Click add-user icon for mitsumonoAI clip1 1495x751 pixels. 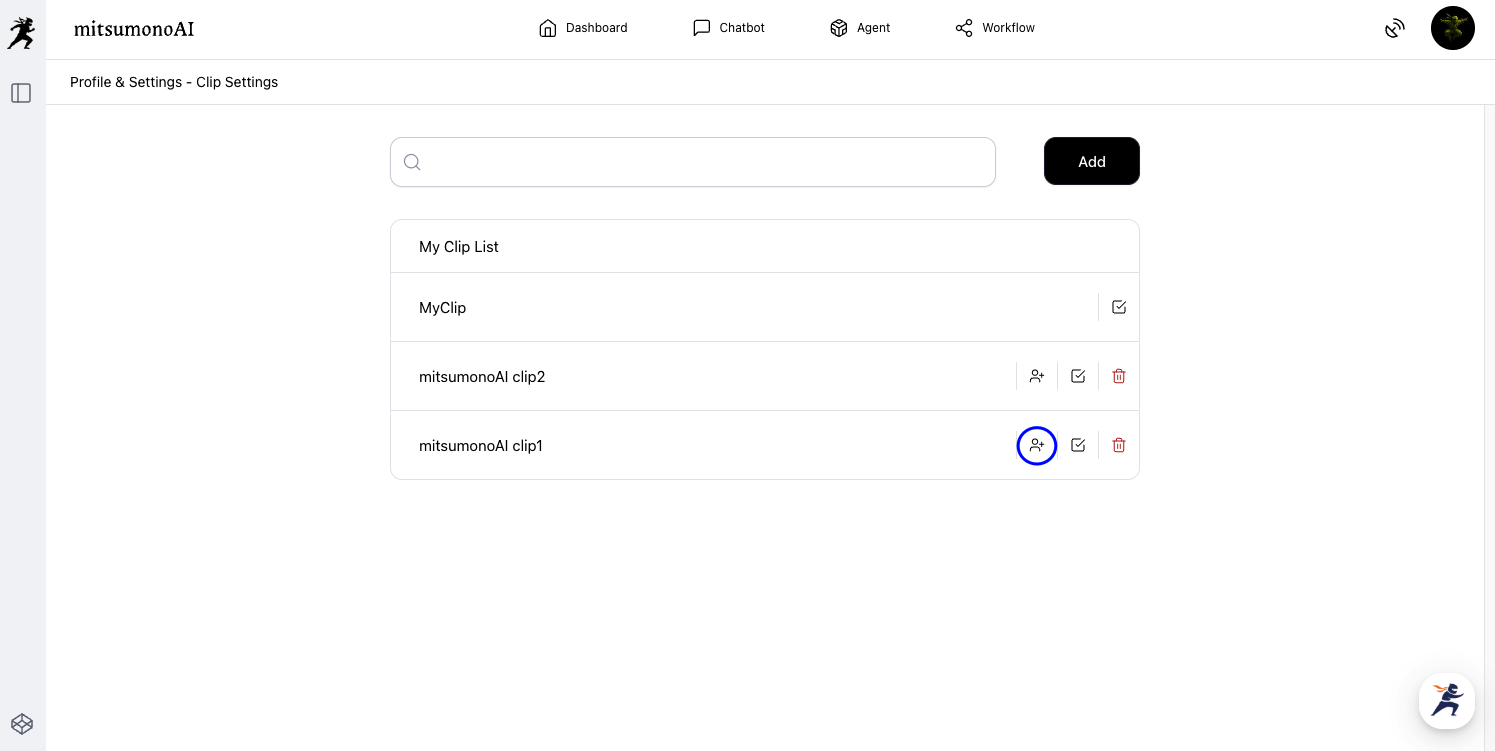click(x=1037, y=445)
